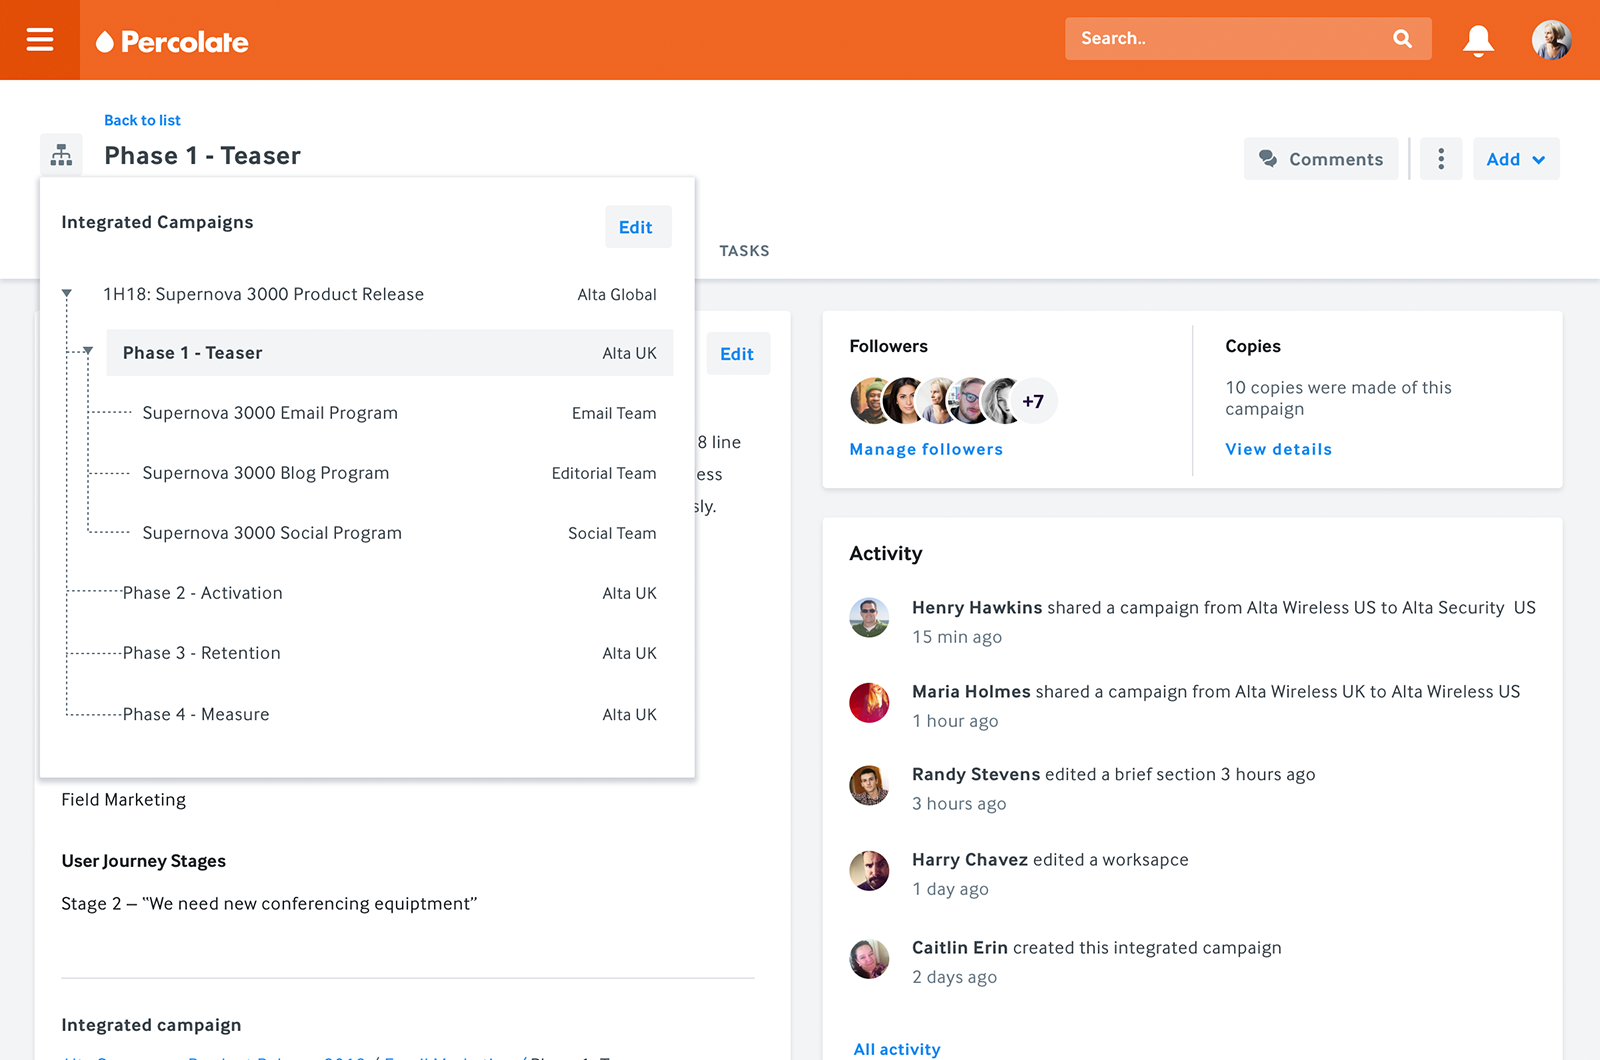The width and height of the screenshot is (1600, 1060).
Task: Open the three-dot more options menu
Action: pos(1441,159)
